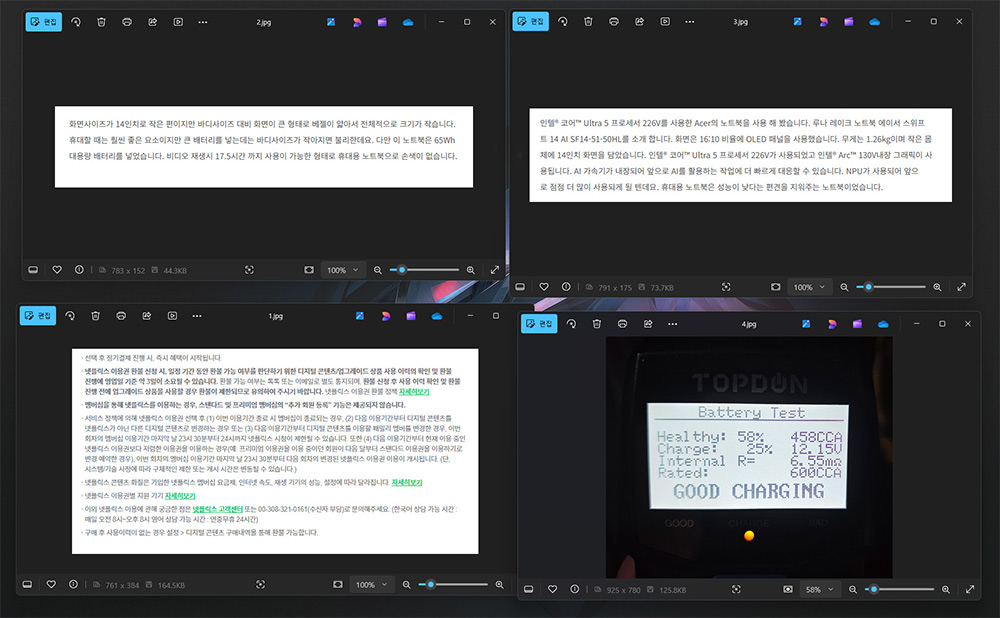This screenshot has height=618, width=1000.
Task: Zoom out in the 1.jpg window
Action: coord(406,584)
